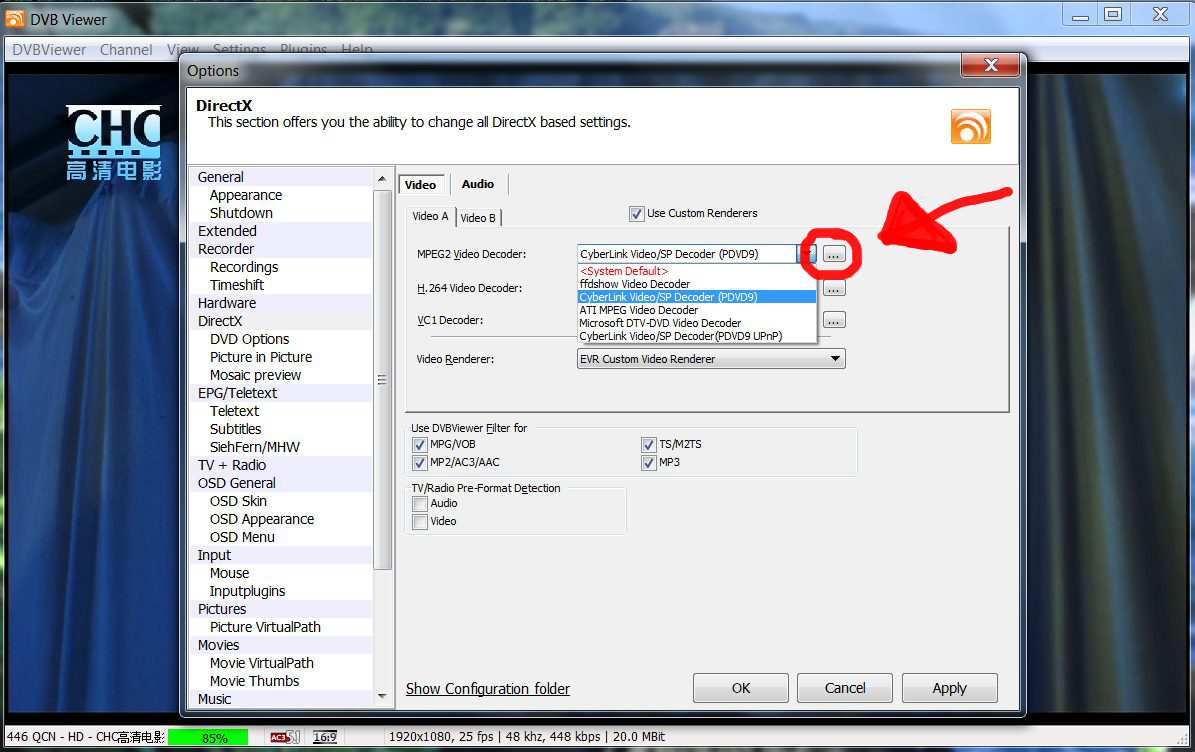Click channel name 446 QCN - HD status text
Image resolution: width=1195 pixels, height=752 pixels.
85,737
